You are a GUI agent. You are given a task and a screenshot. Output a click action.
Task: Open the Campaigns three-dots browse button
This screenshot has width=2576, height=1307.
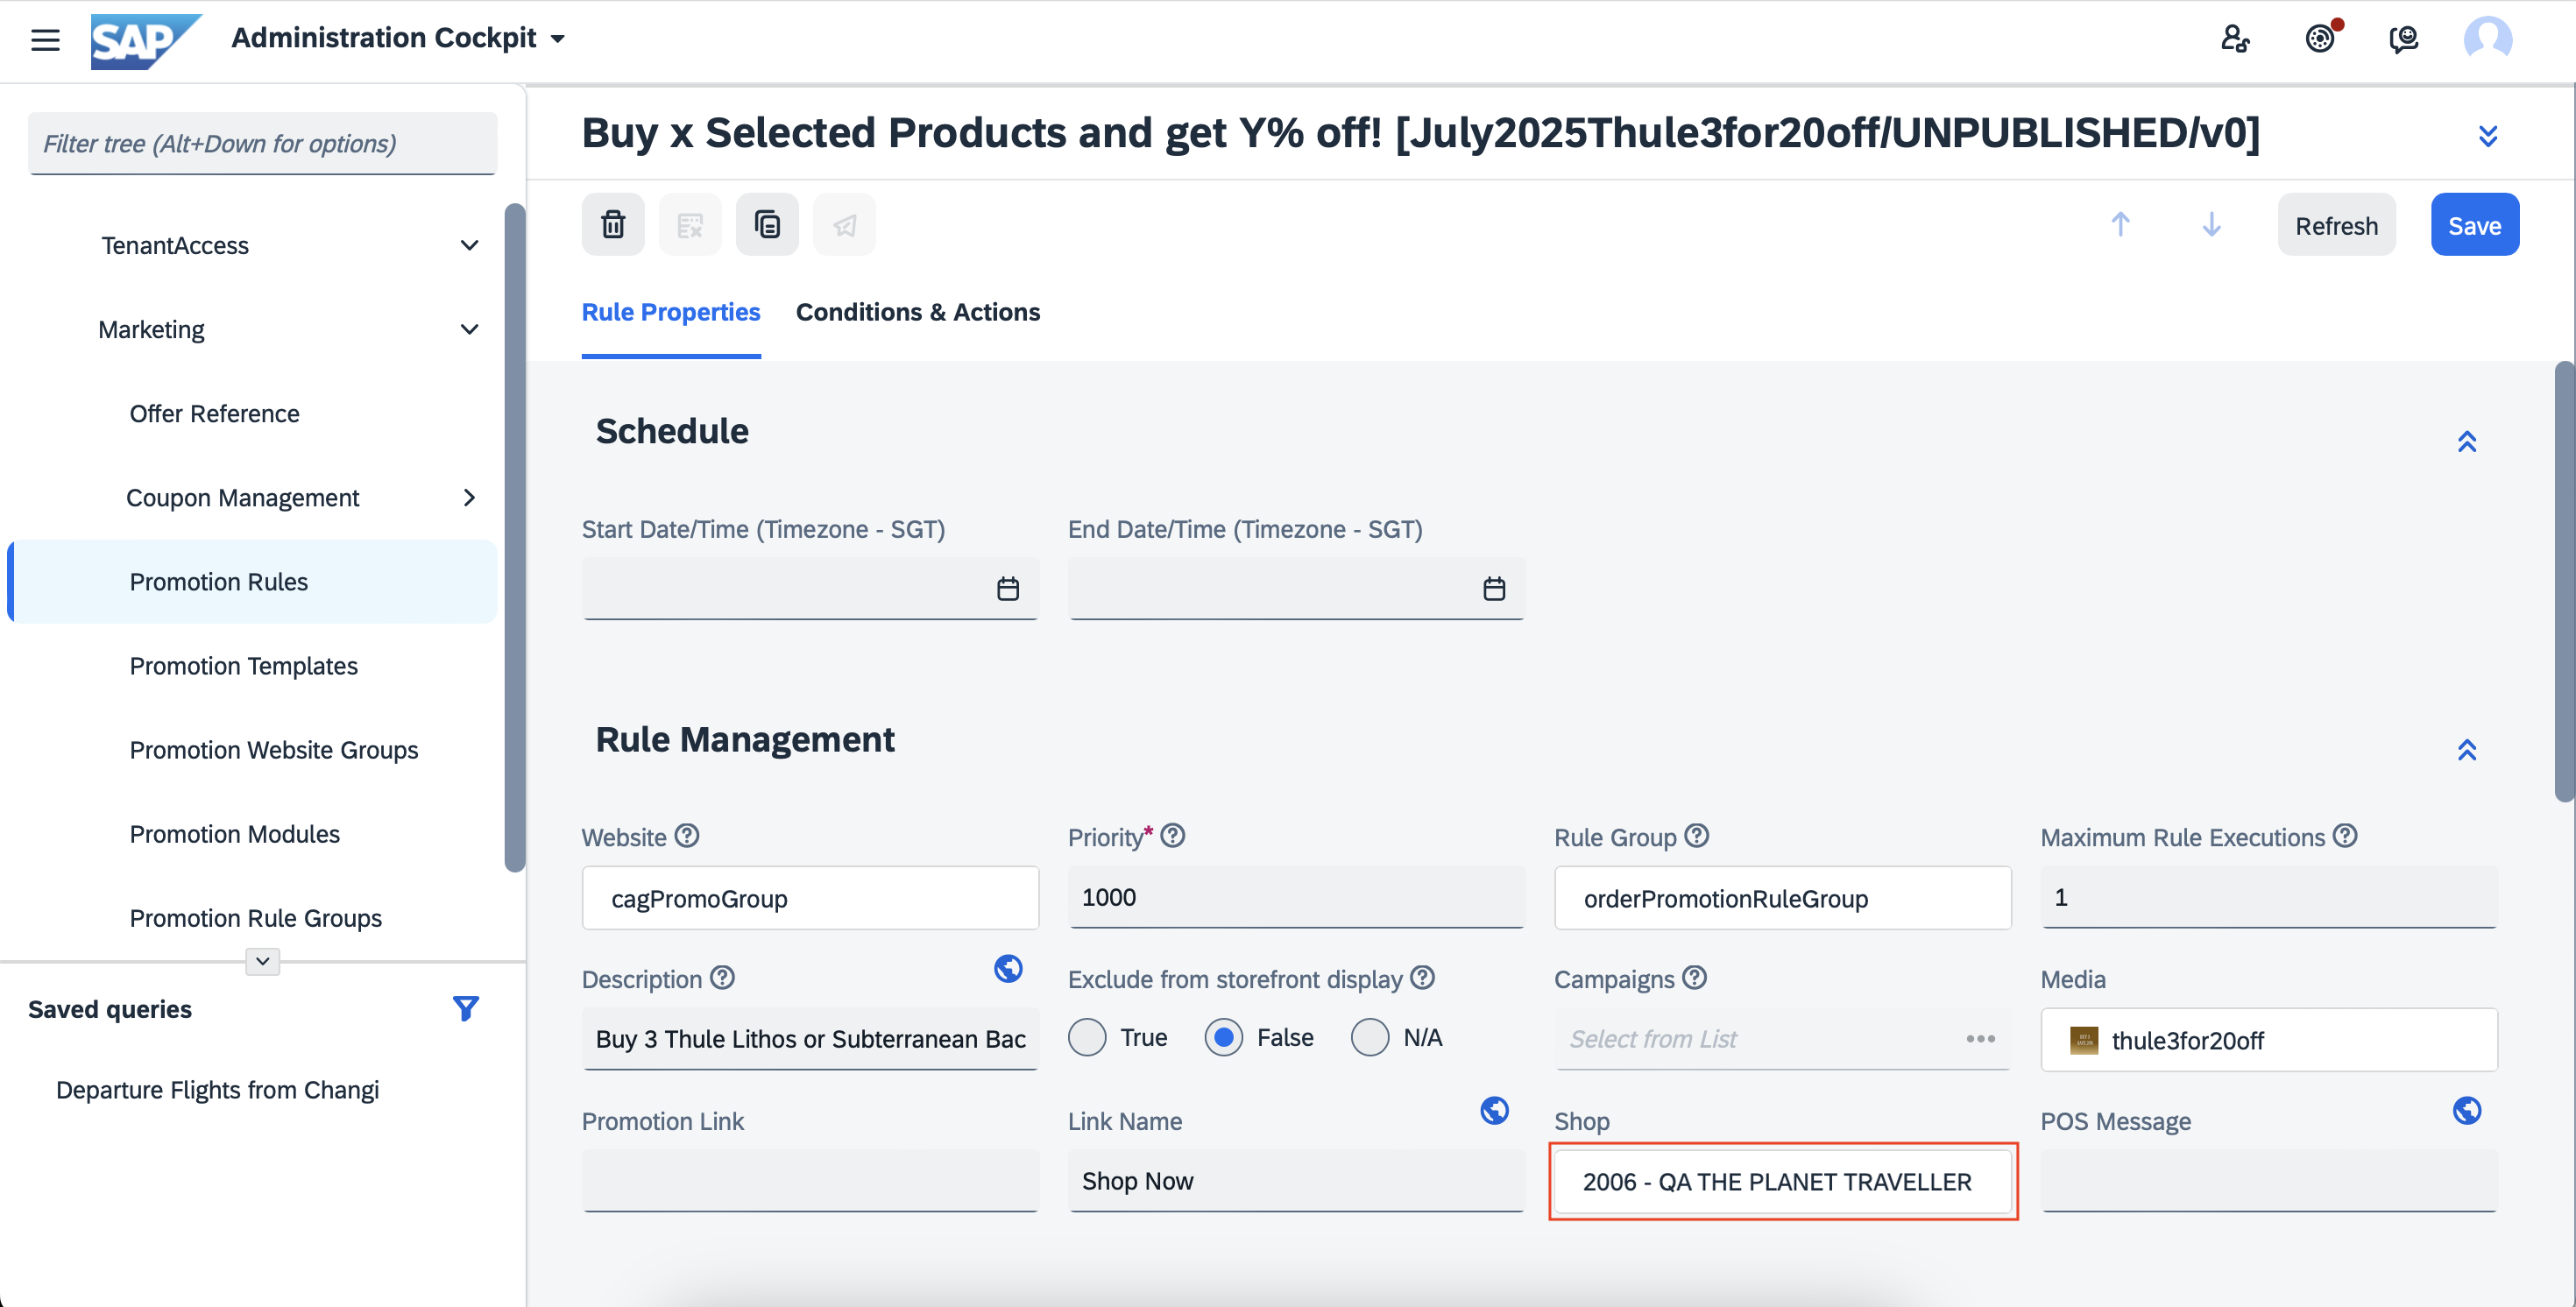coord(1980,1039)
